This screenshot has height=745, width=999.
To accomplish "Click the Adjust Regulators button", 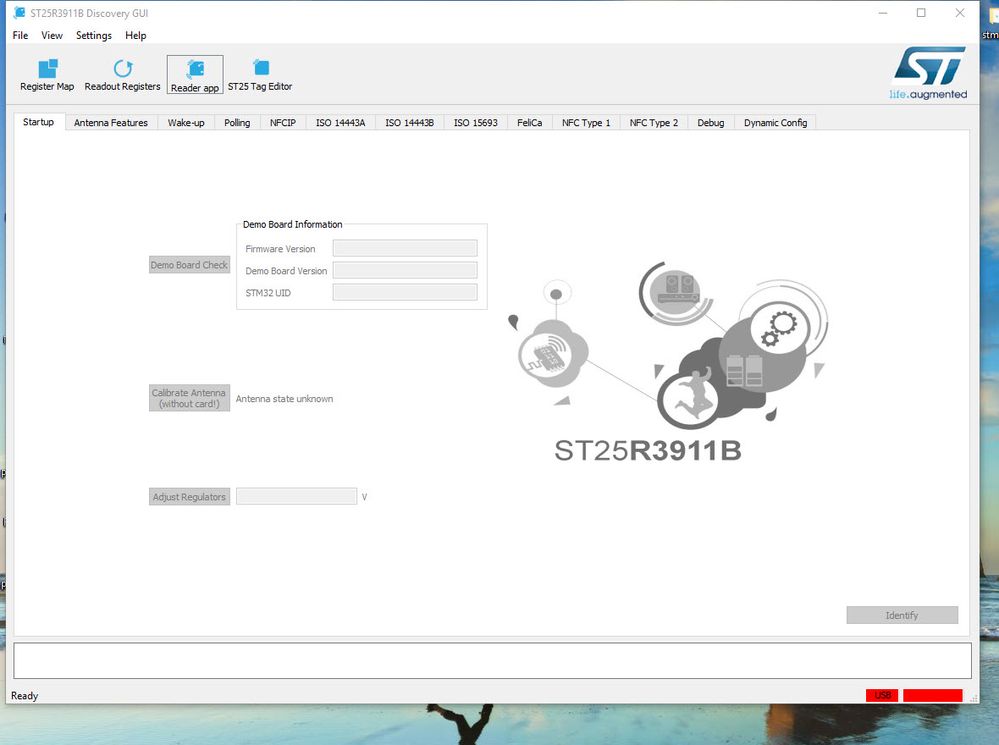I will 189,496.
